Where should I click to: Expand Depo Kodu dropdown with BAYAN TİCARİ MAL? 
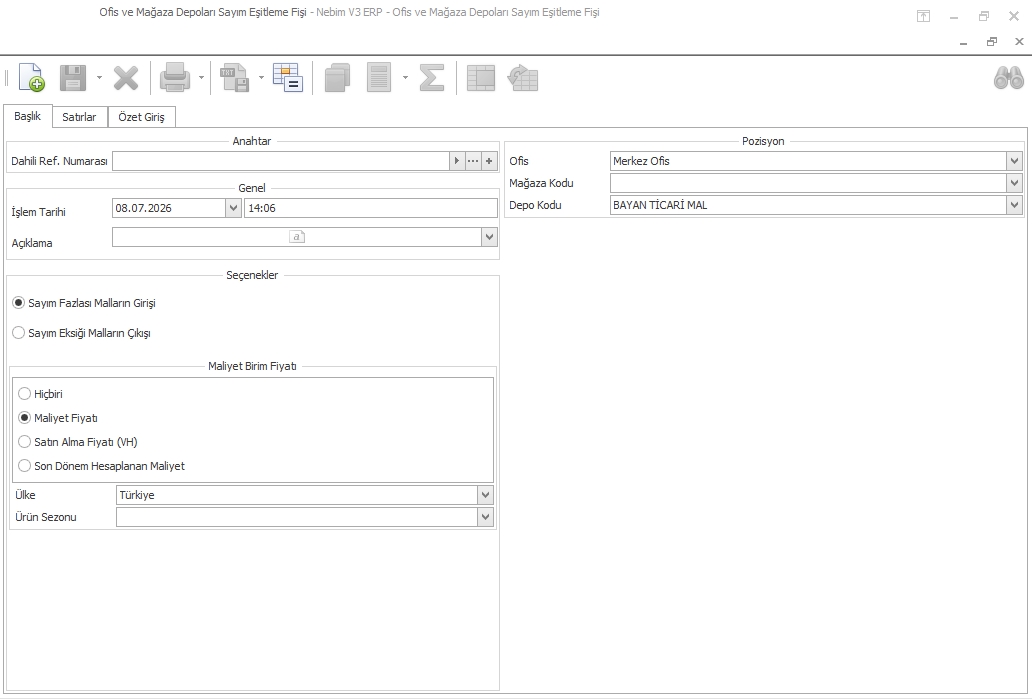click(1014, 205)
